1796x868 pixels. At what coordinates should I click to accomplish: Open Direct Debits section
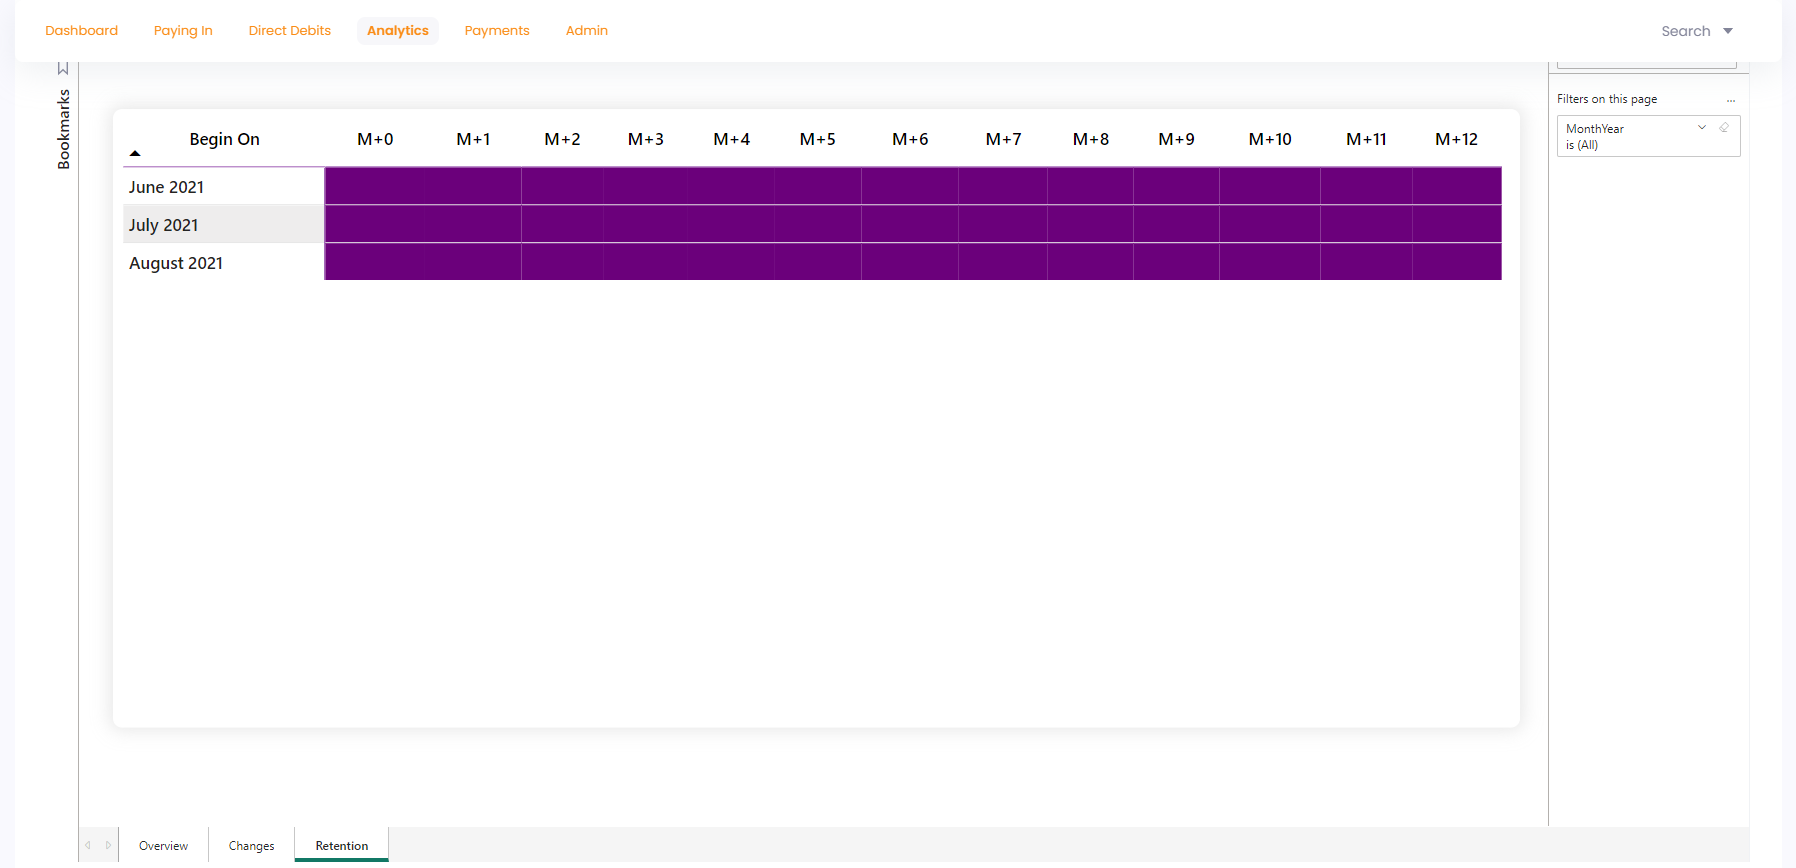pos(290,31)
